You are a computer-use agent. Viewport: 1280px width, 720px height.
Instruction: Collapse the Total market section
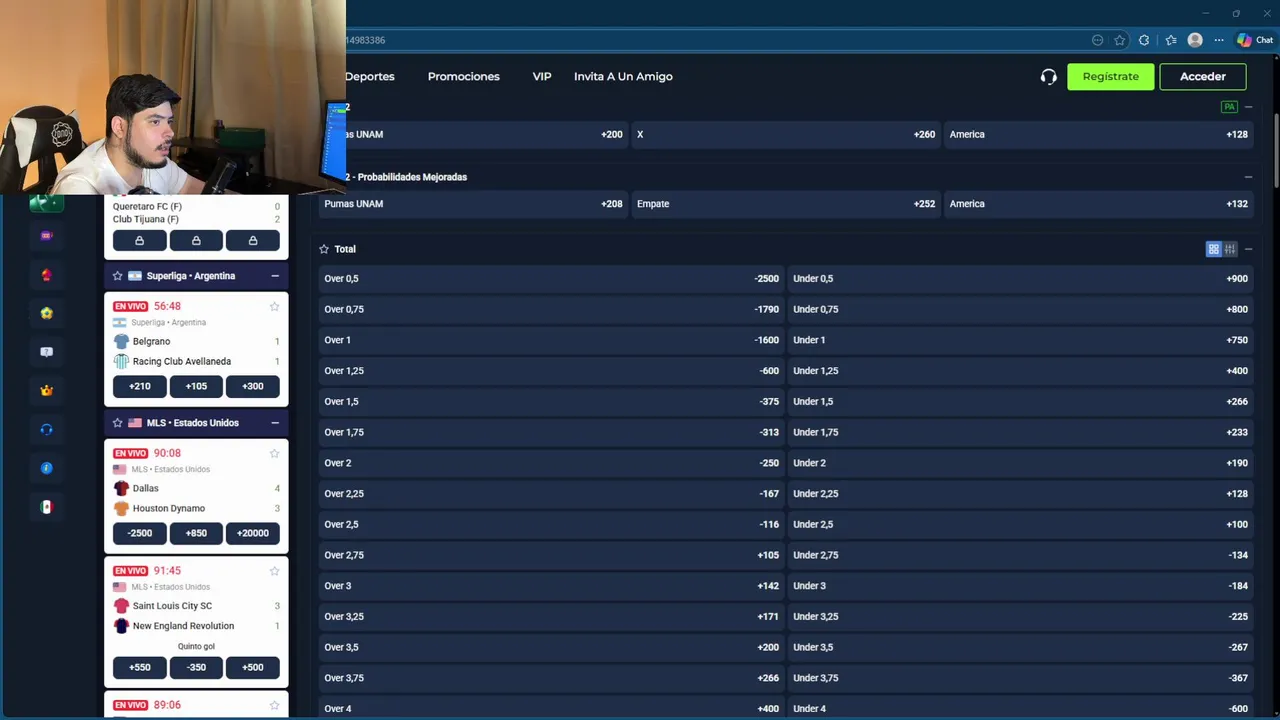1248,249
